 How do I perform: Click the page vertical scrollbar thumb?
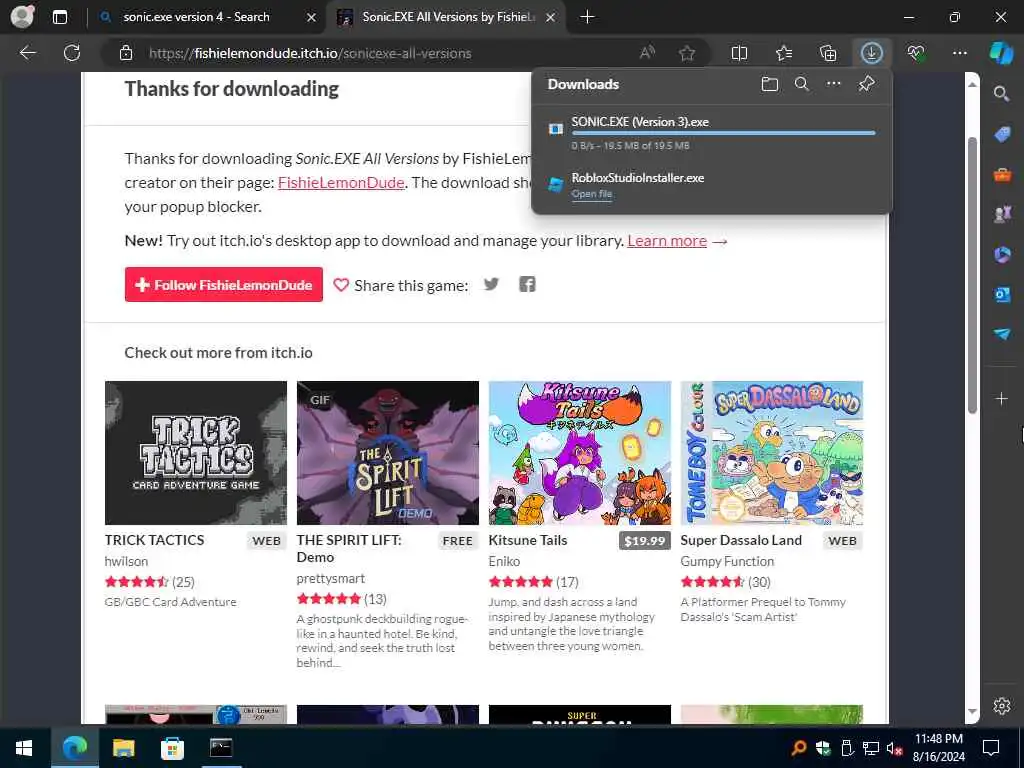(972, 275)
